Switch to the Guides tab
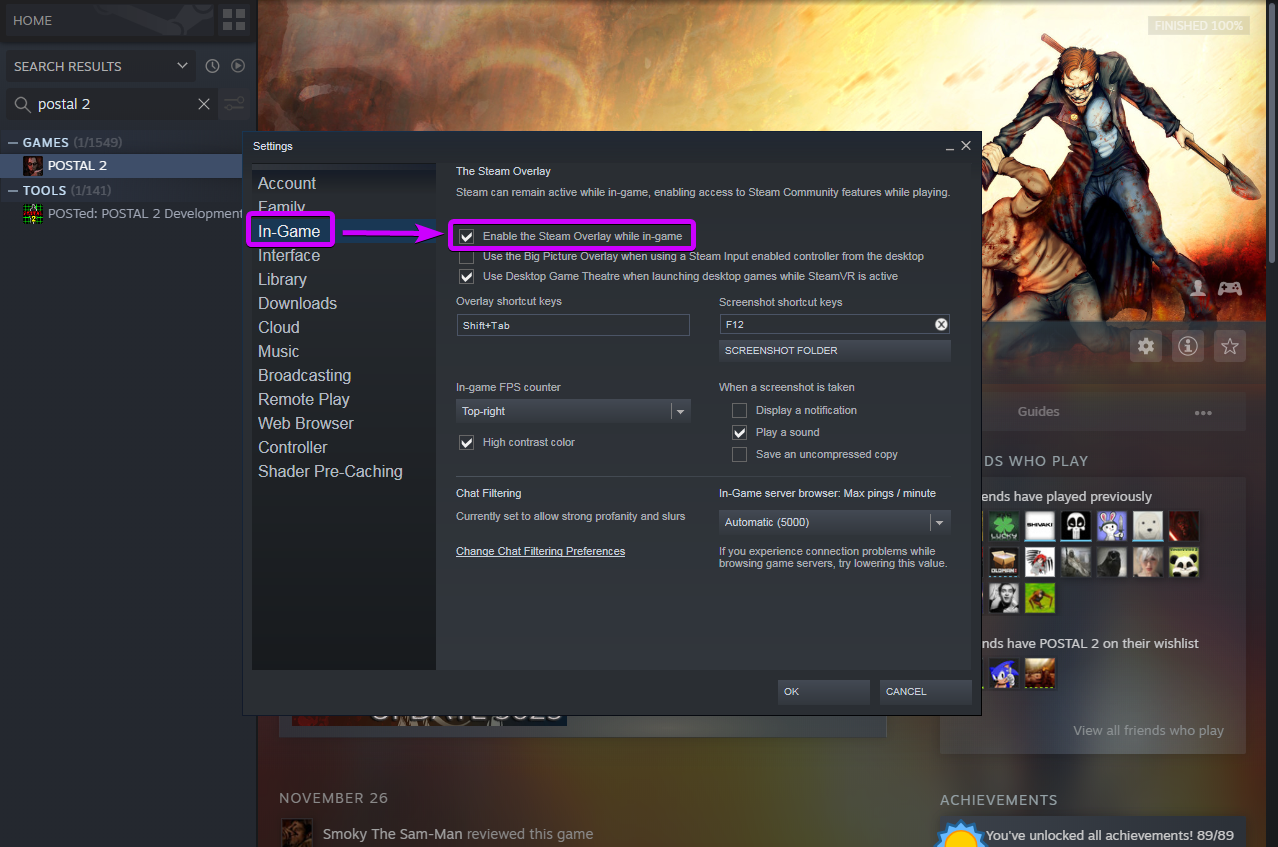This screenshot has height=847, width=1278. click(1038, 412)
